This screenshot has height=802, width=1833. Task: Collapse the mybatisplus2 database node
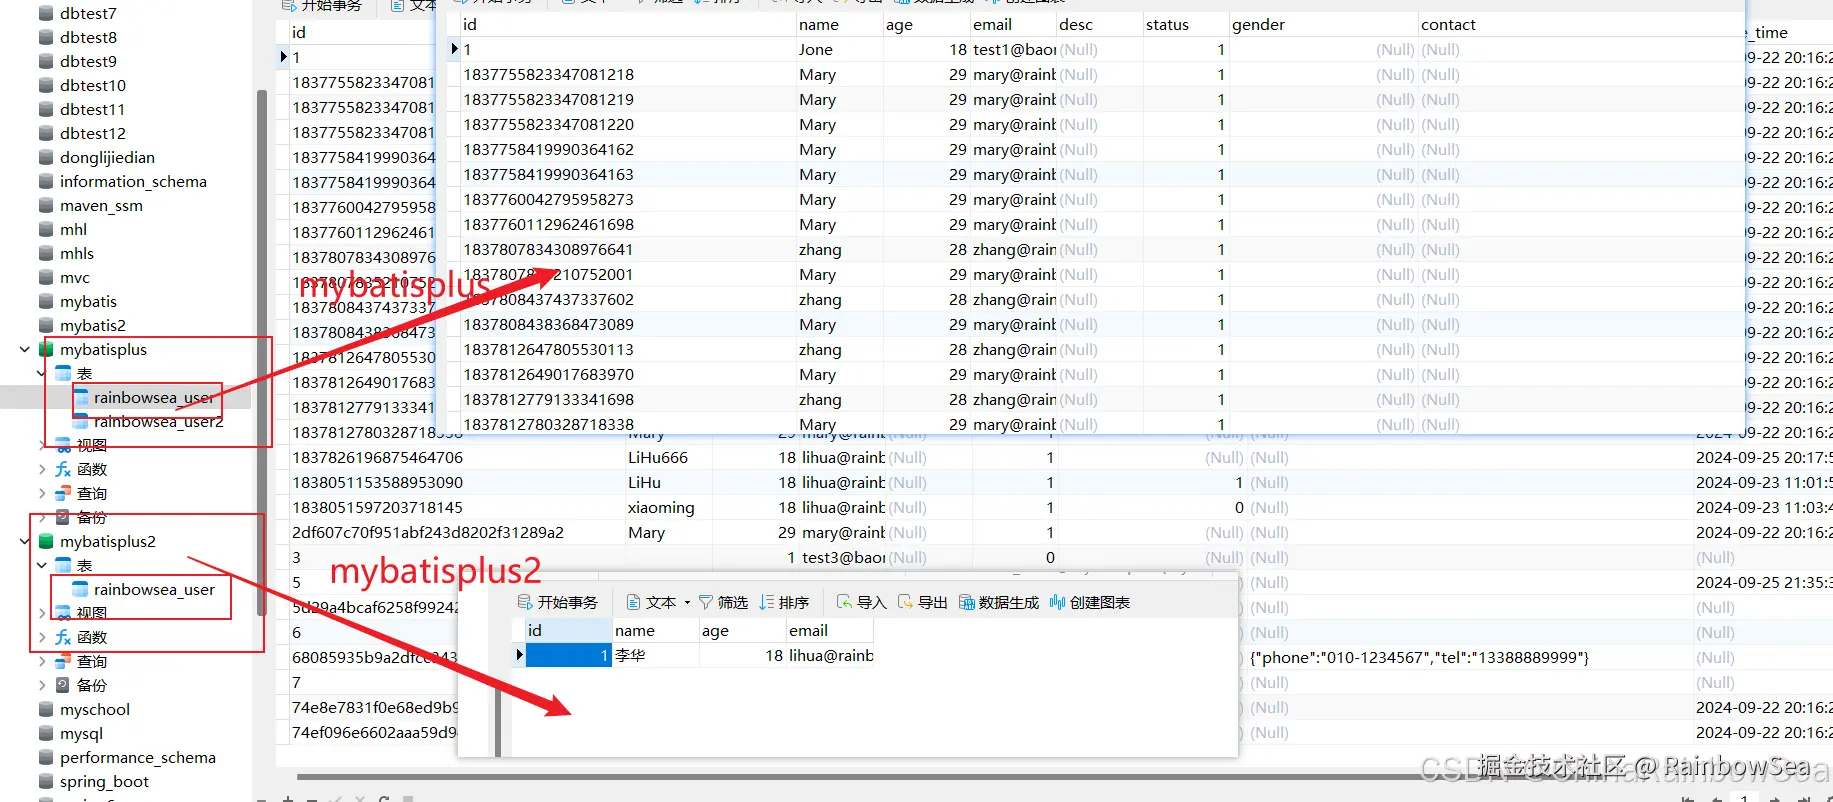click(x=24, y=541)
